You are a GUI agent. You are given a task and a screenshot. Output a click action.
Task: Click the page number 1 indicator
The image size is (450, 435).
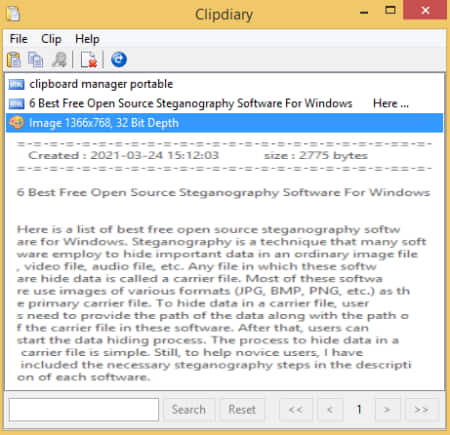click(359, 409)
